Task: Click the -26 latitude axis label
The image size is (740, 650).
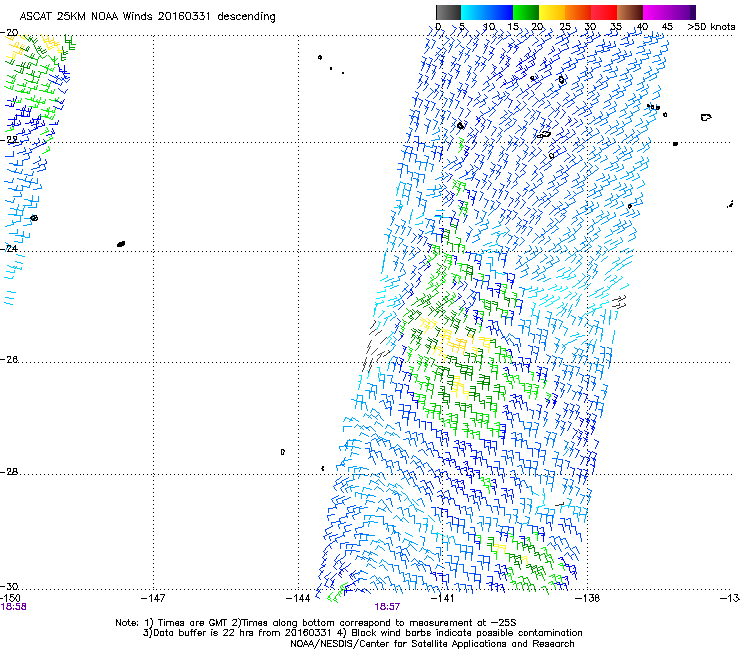Action: click(9, 360)
